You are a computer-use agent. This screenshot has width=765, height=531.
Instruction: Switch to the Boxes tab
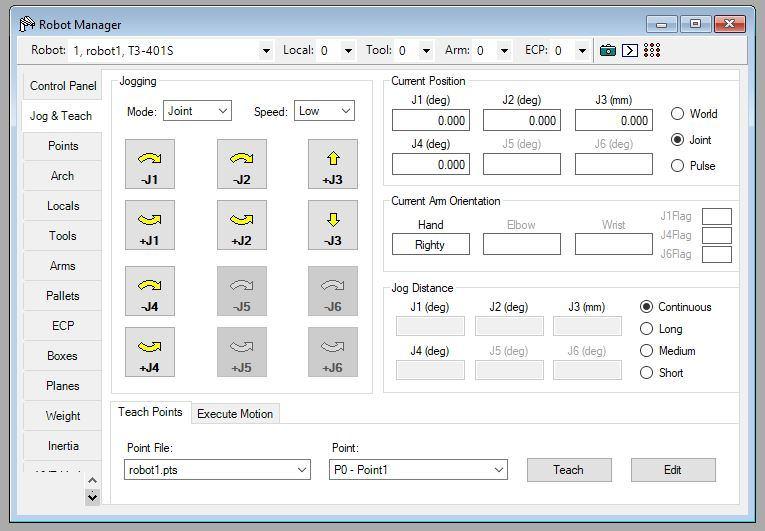click(x=62, y=356)
